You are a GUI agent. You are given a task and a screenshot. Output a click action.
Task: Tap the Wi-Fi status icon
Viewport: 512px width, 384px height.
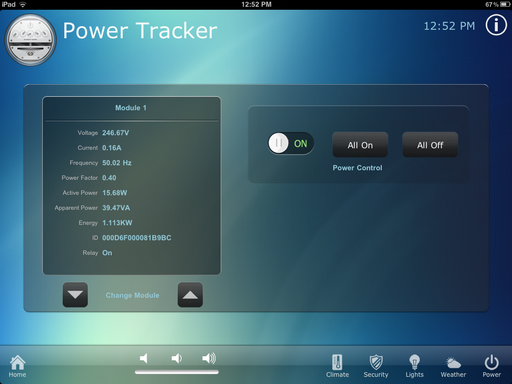(x=23, y=4)
